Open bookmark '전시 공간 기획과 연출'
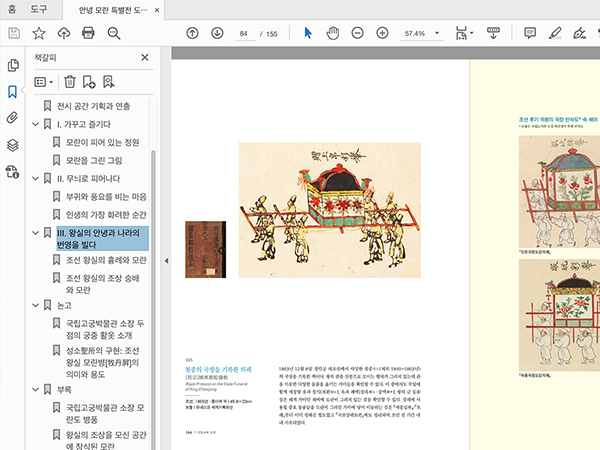 pyautogui.click(x=94, y=106)
